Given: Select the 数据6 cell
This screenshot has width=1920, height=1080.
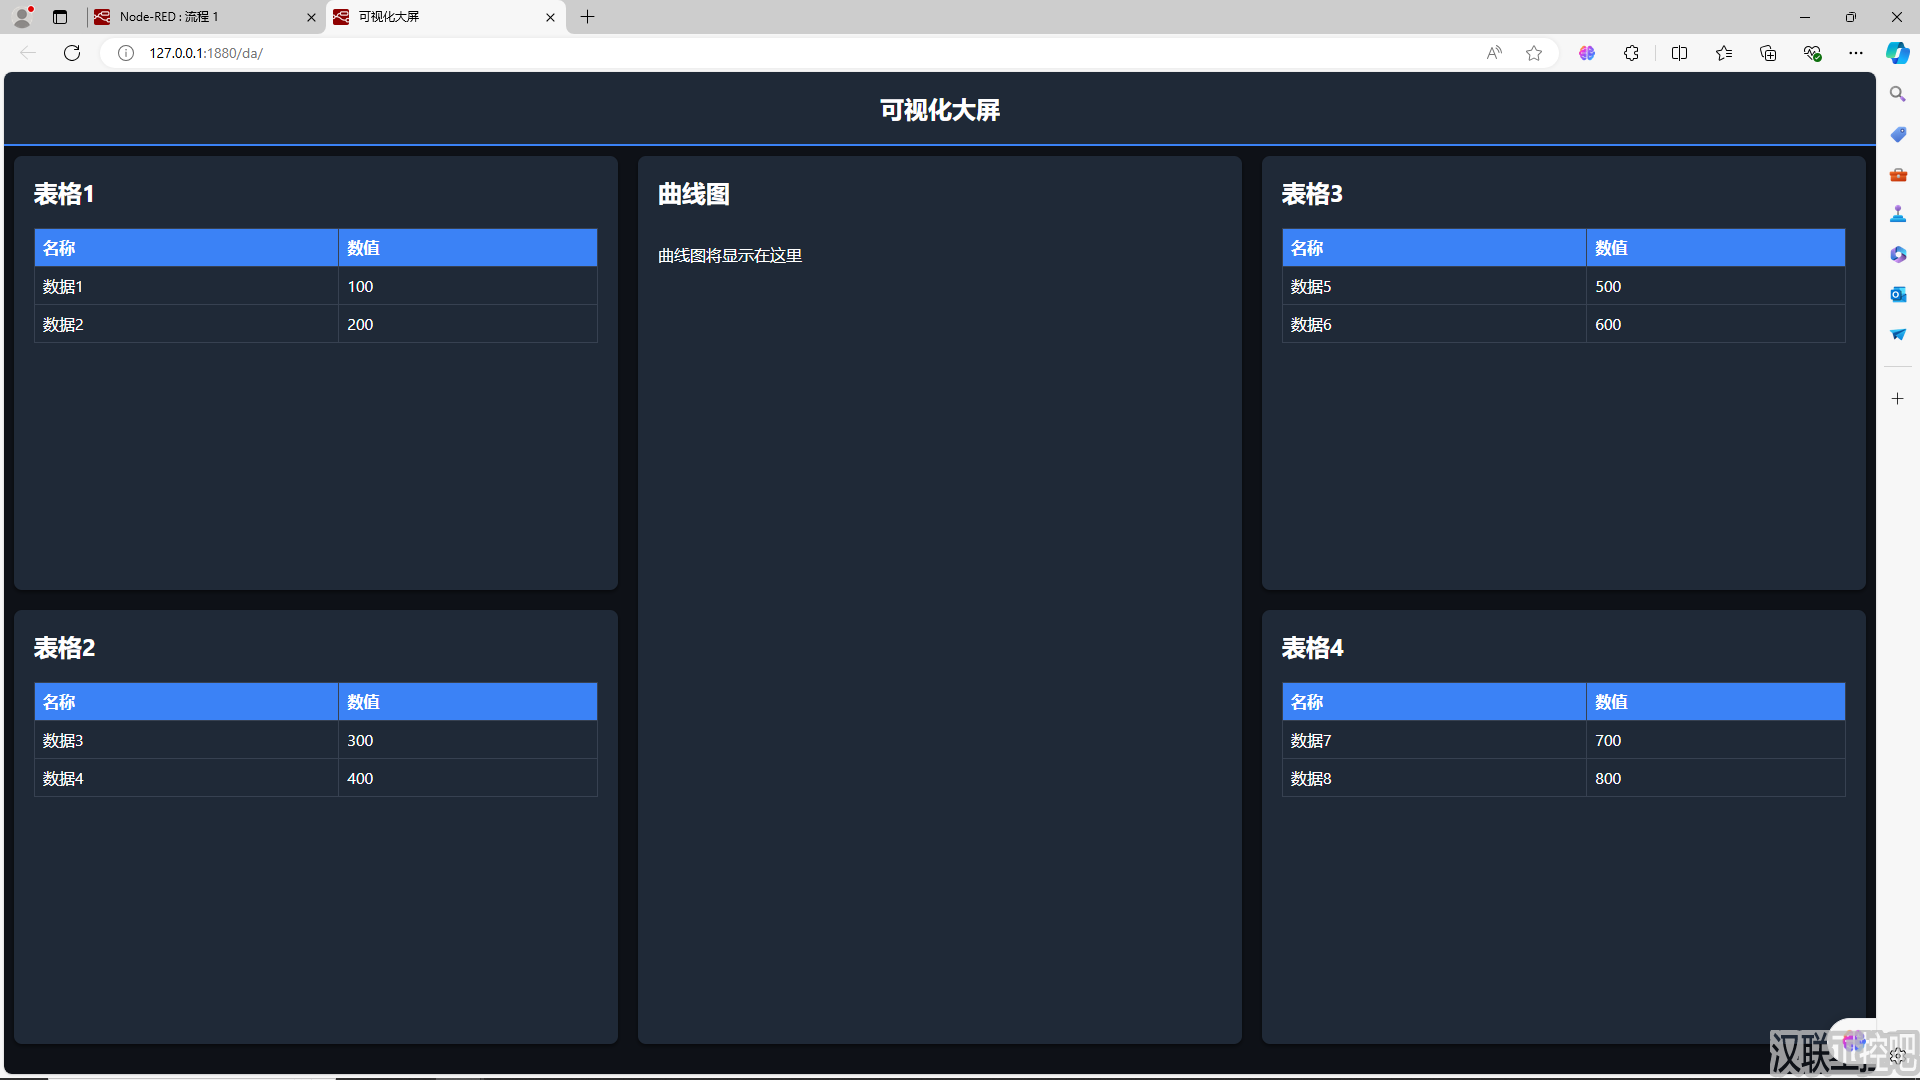Looking at the screenshot, I should (1435, 324).
